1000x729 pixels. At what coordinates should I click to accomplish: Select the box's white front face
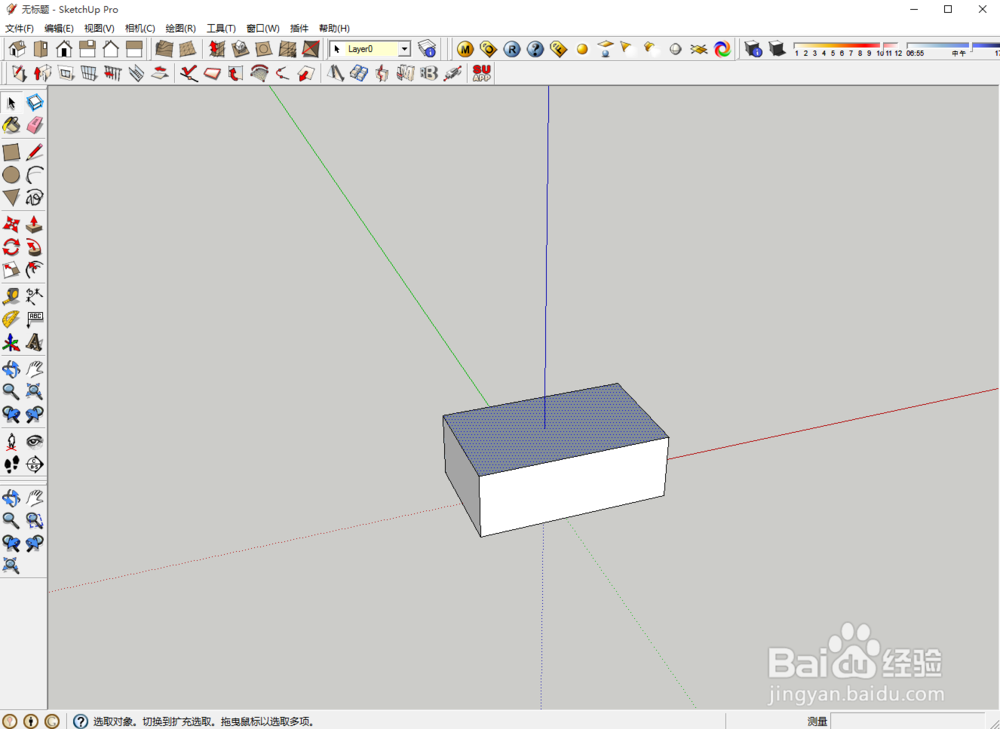point(573,489)
